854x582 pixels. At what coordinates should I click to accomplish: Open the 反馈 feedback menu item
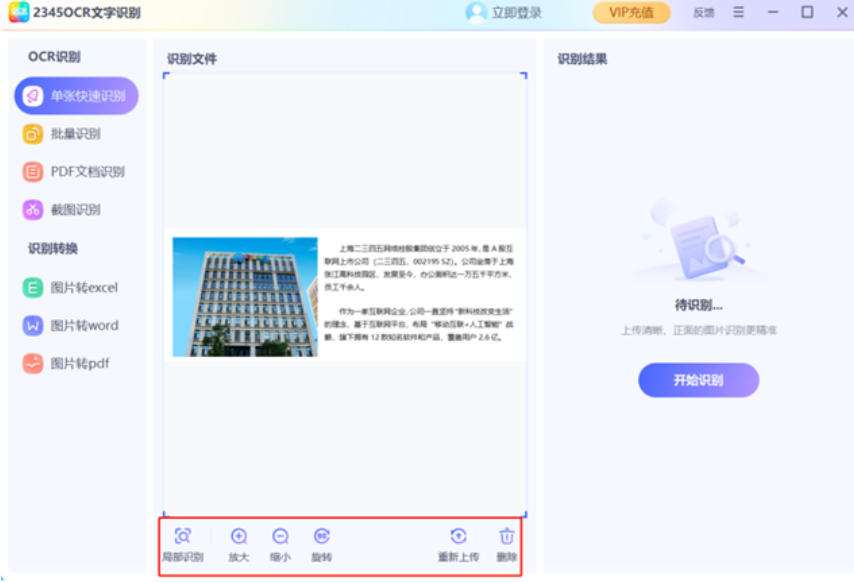(703, 13)
